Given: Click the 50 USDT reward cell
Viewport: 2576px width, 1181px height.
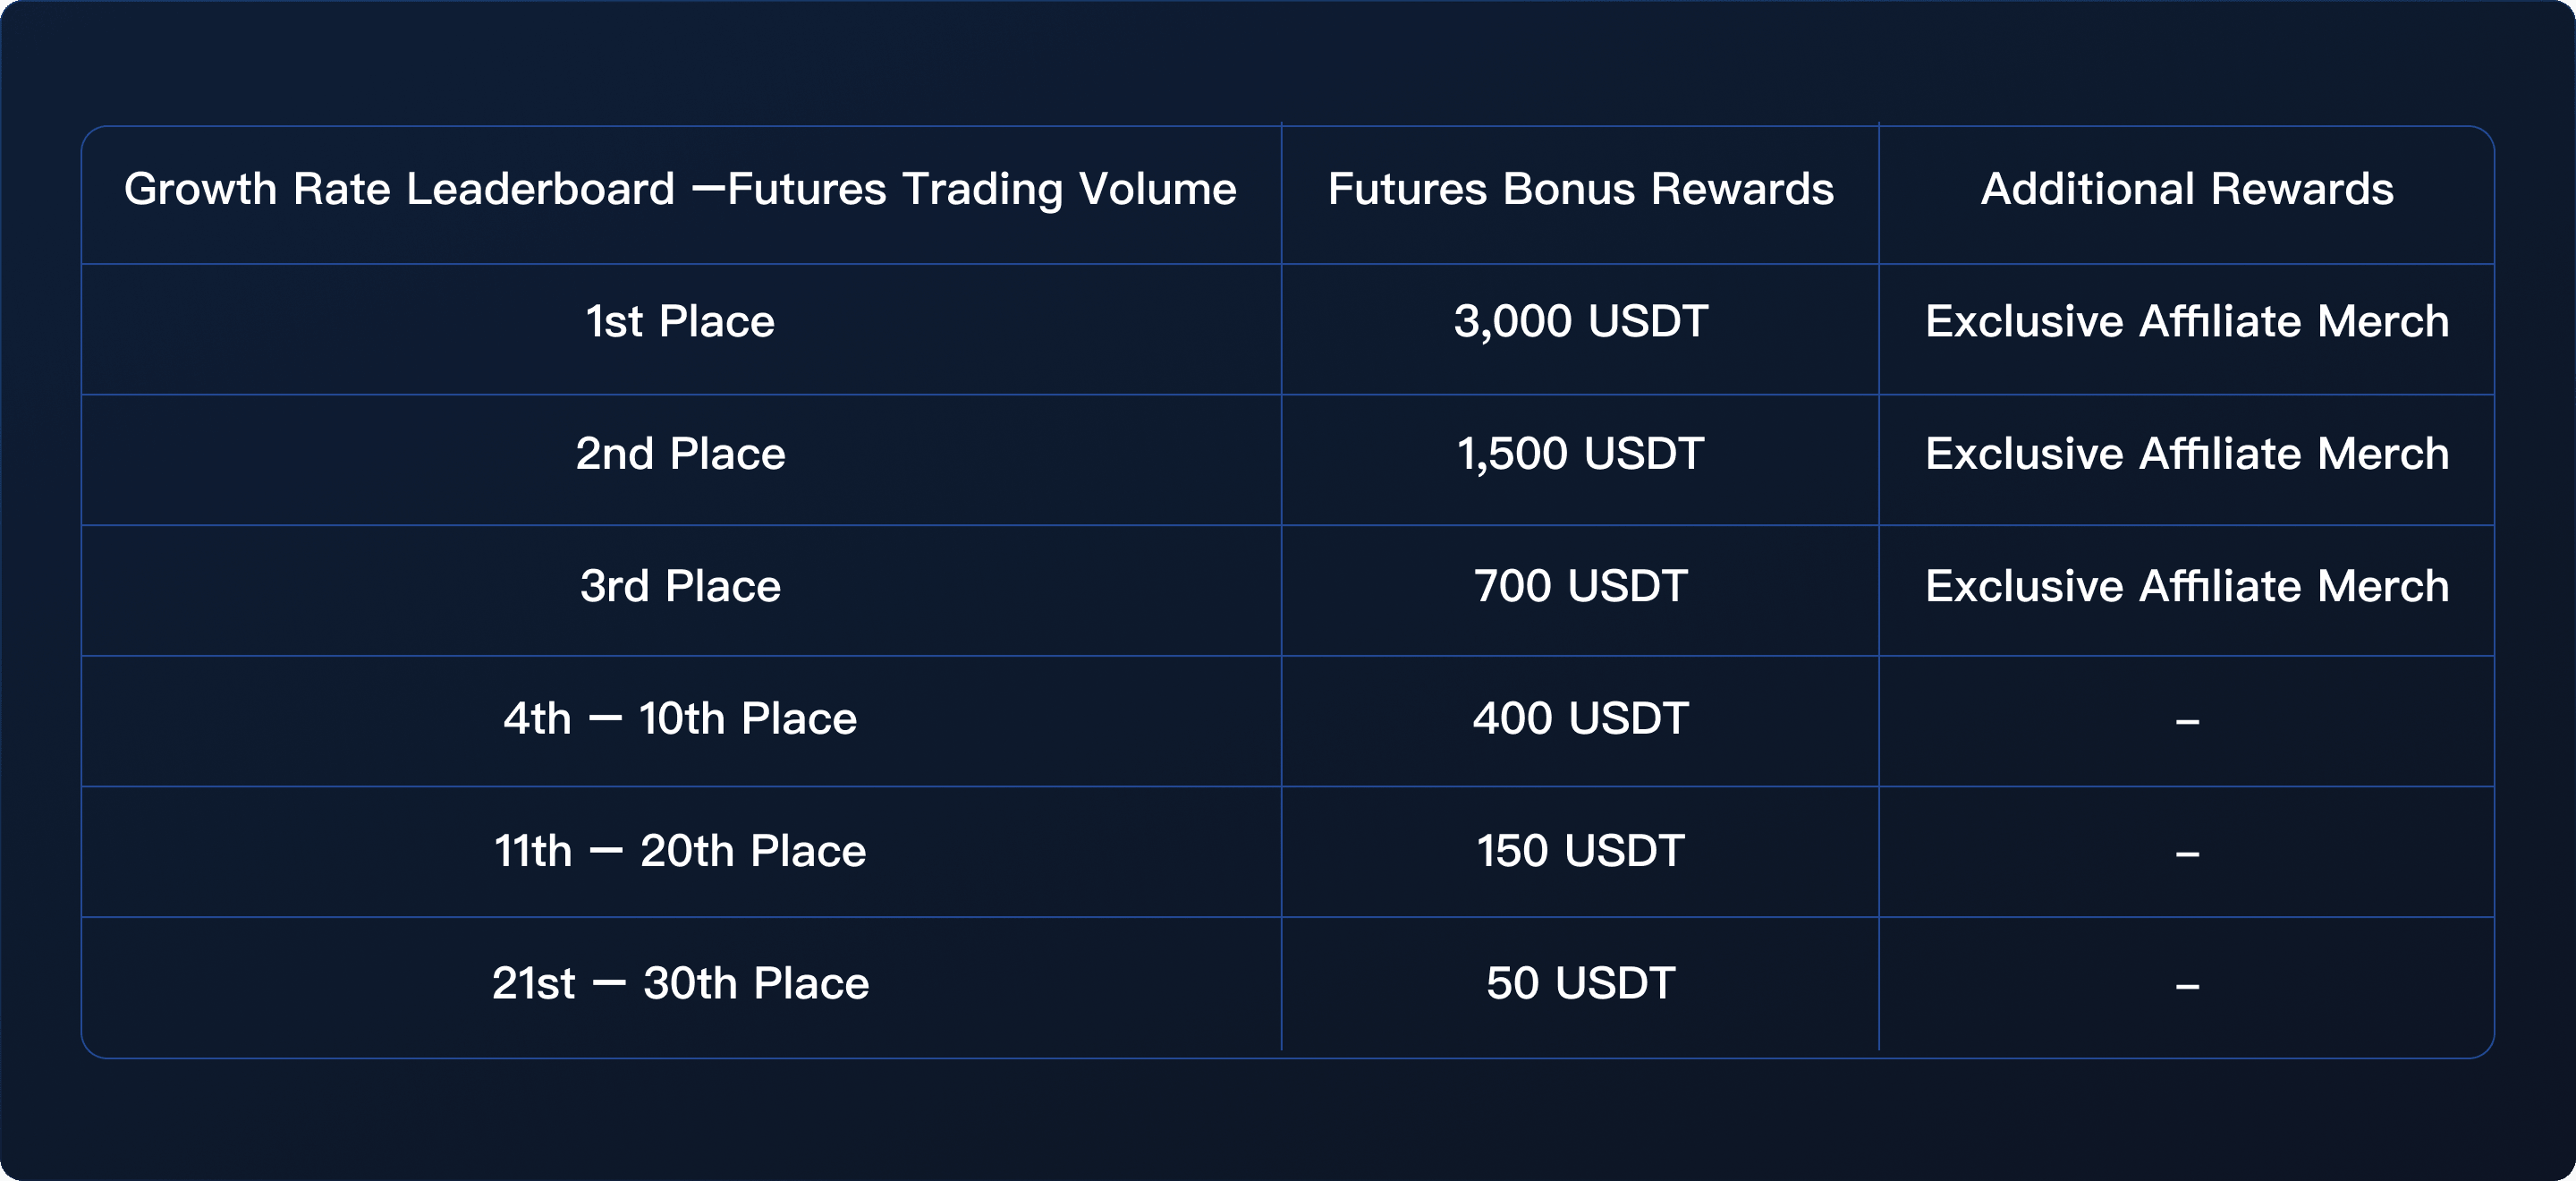Looking at the screenshot, I should [1580, 983].
